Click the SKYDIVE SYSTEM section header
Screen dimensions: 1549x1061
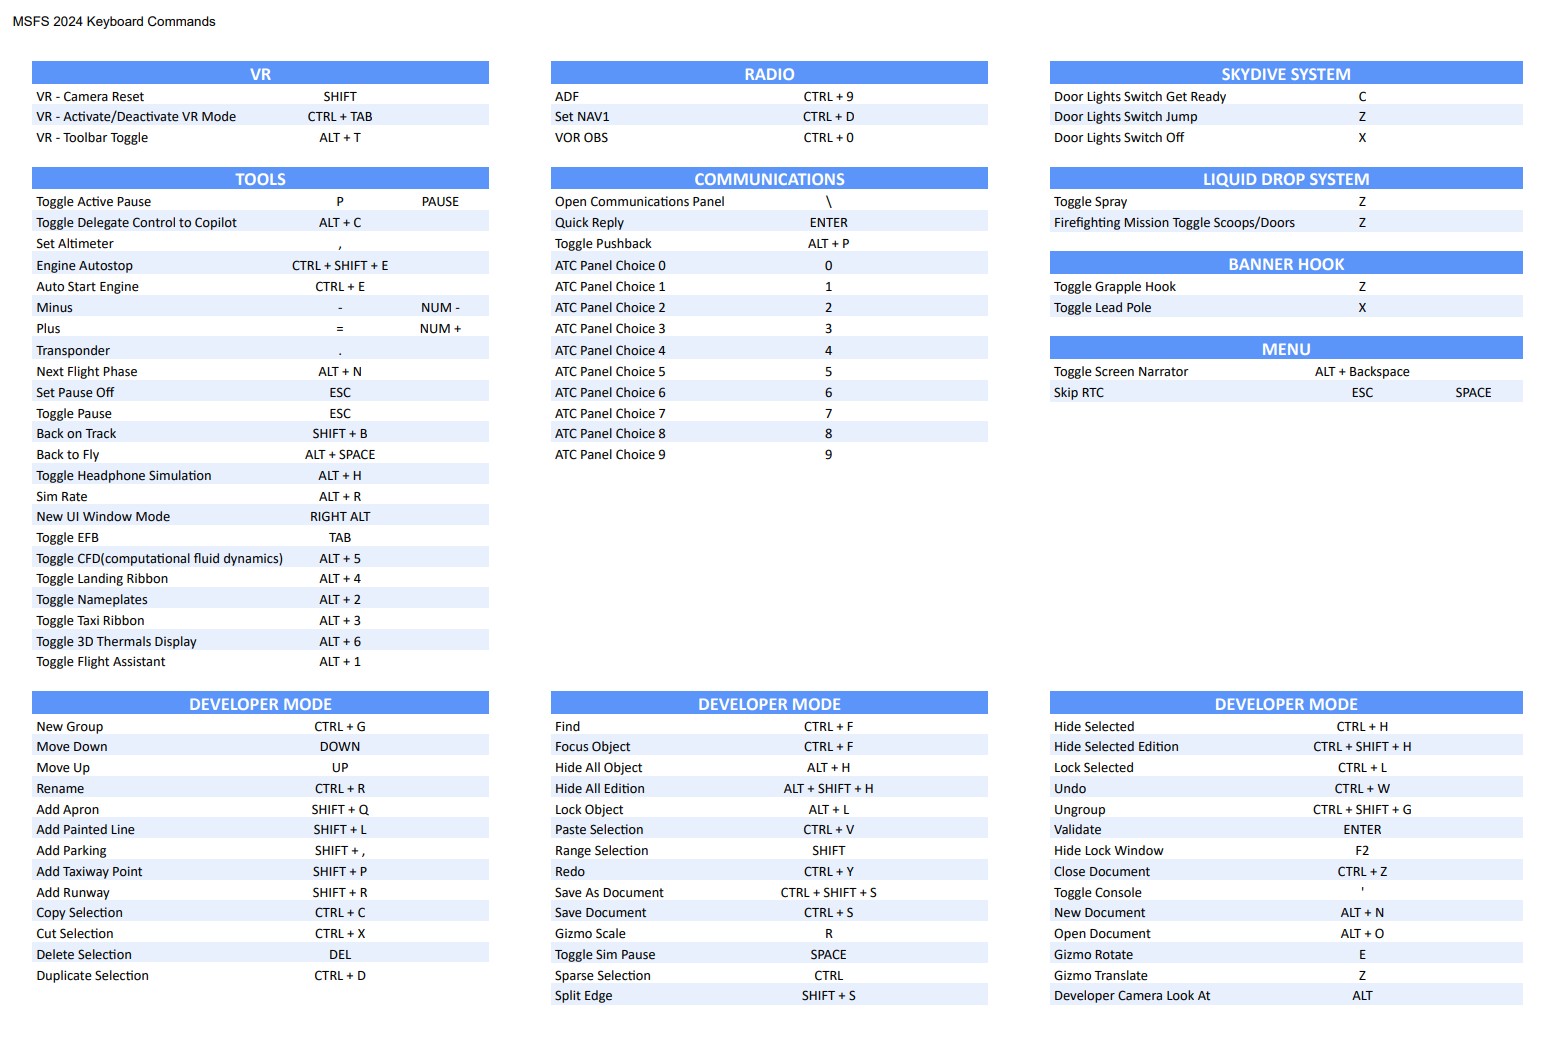coord(1286,74)
